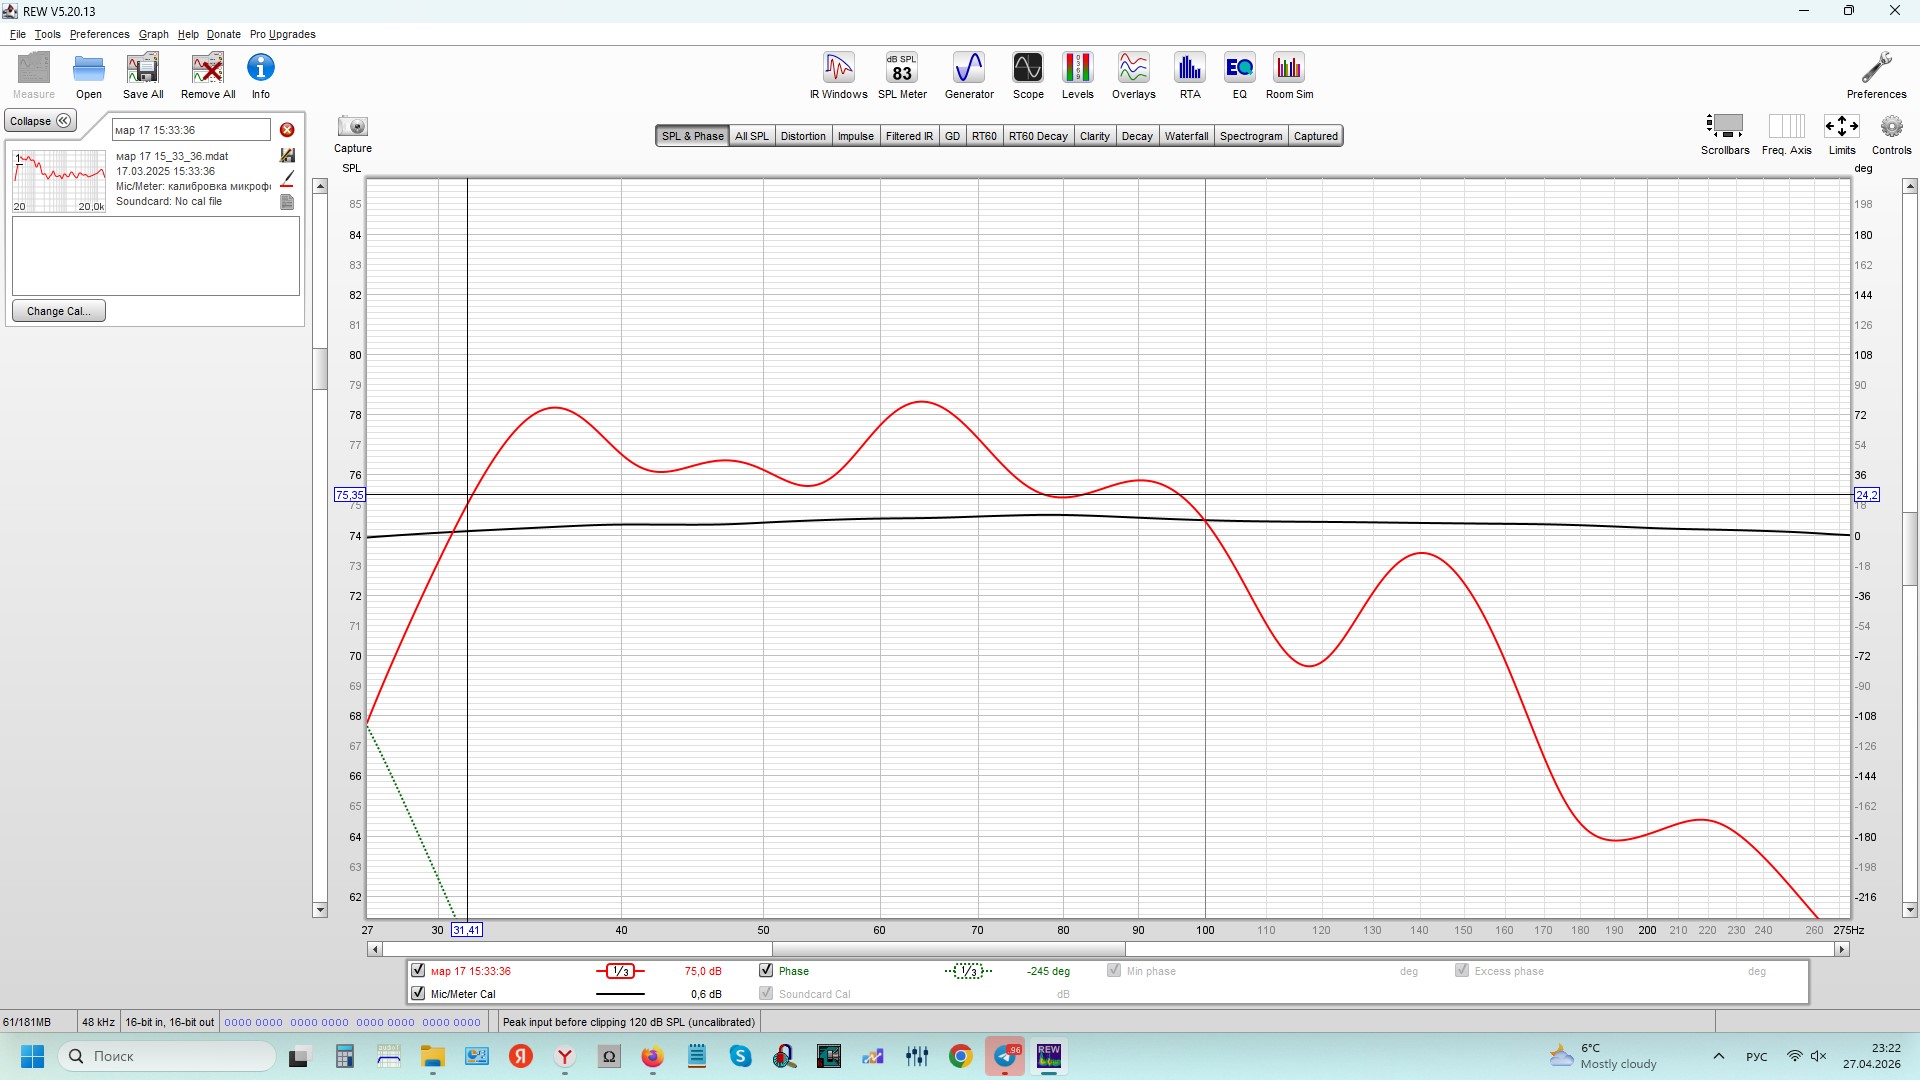Screen dimensions: 1920x1080
Task: Switch to the Waterfall tab
Action: [1186, 136]
